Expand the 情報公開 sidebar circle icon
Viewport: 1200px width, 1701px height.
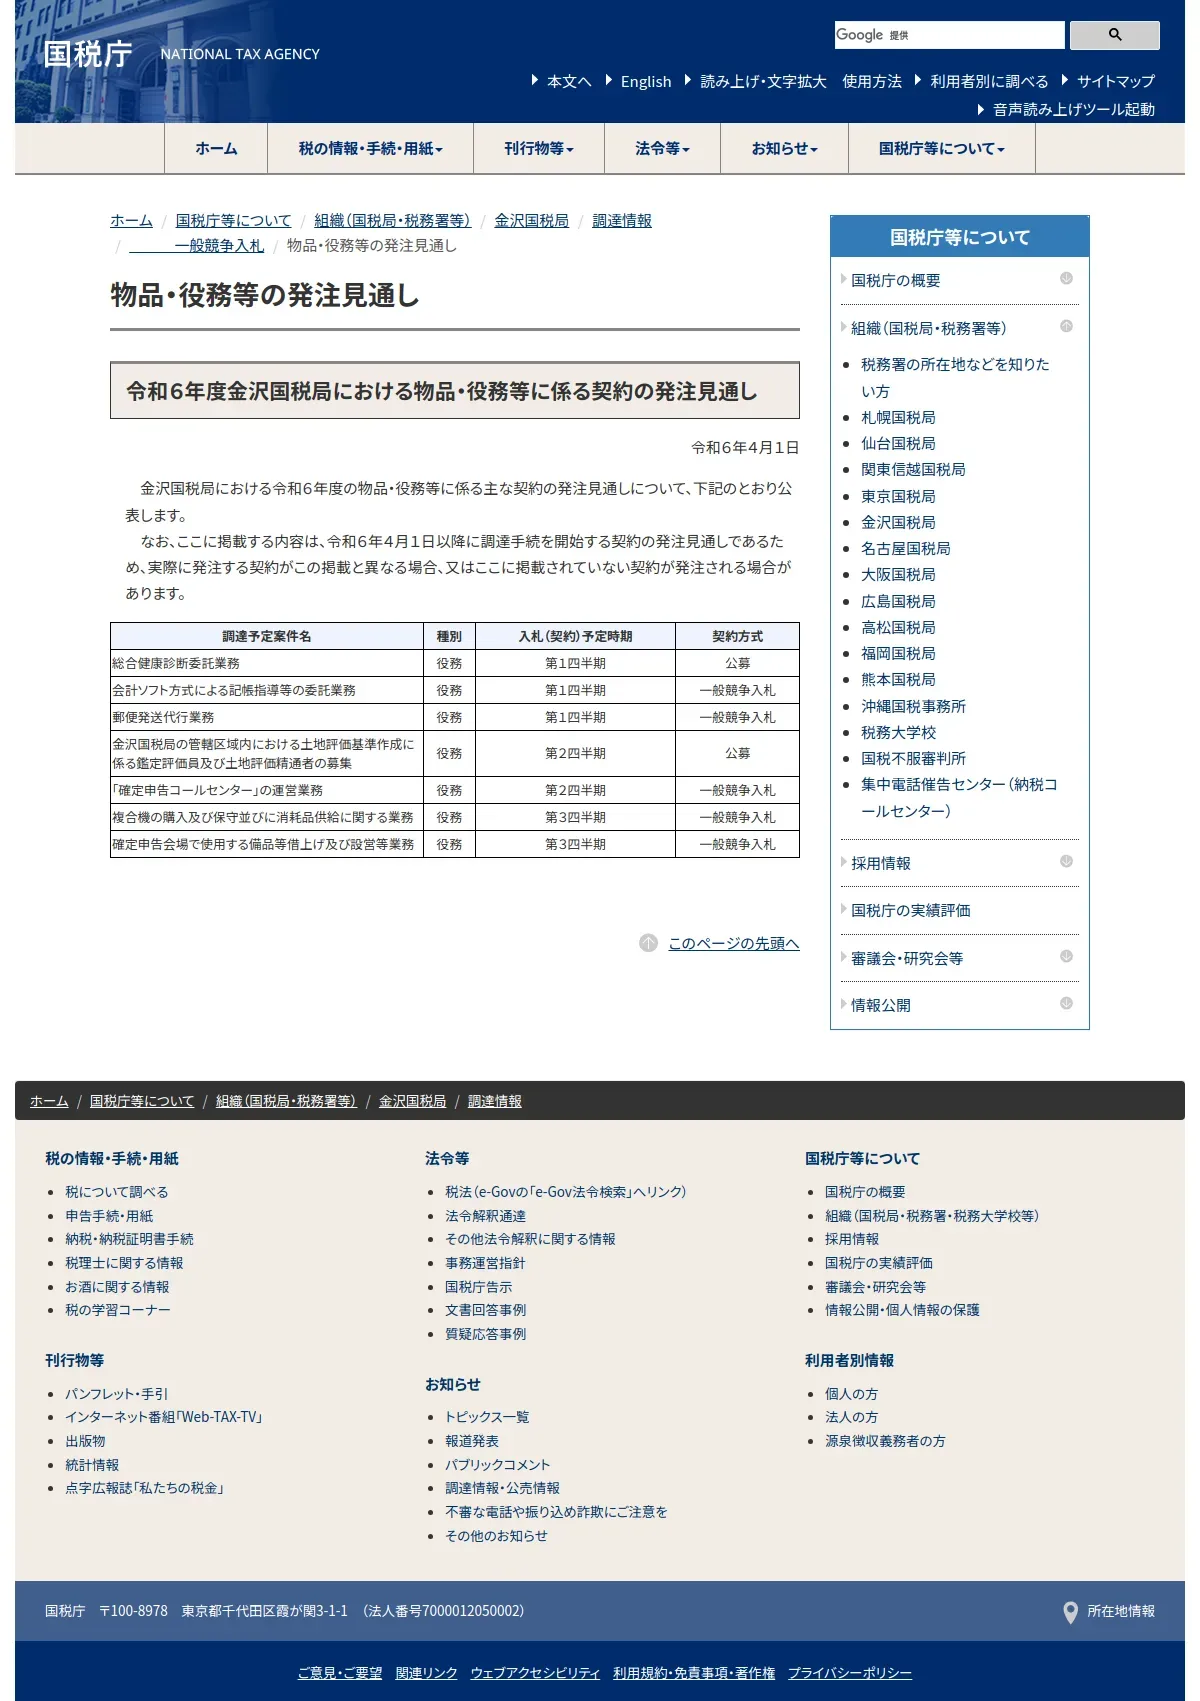click(x=1066, y=1003)
